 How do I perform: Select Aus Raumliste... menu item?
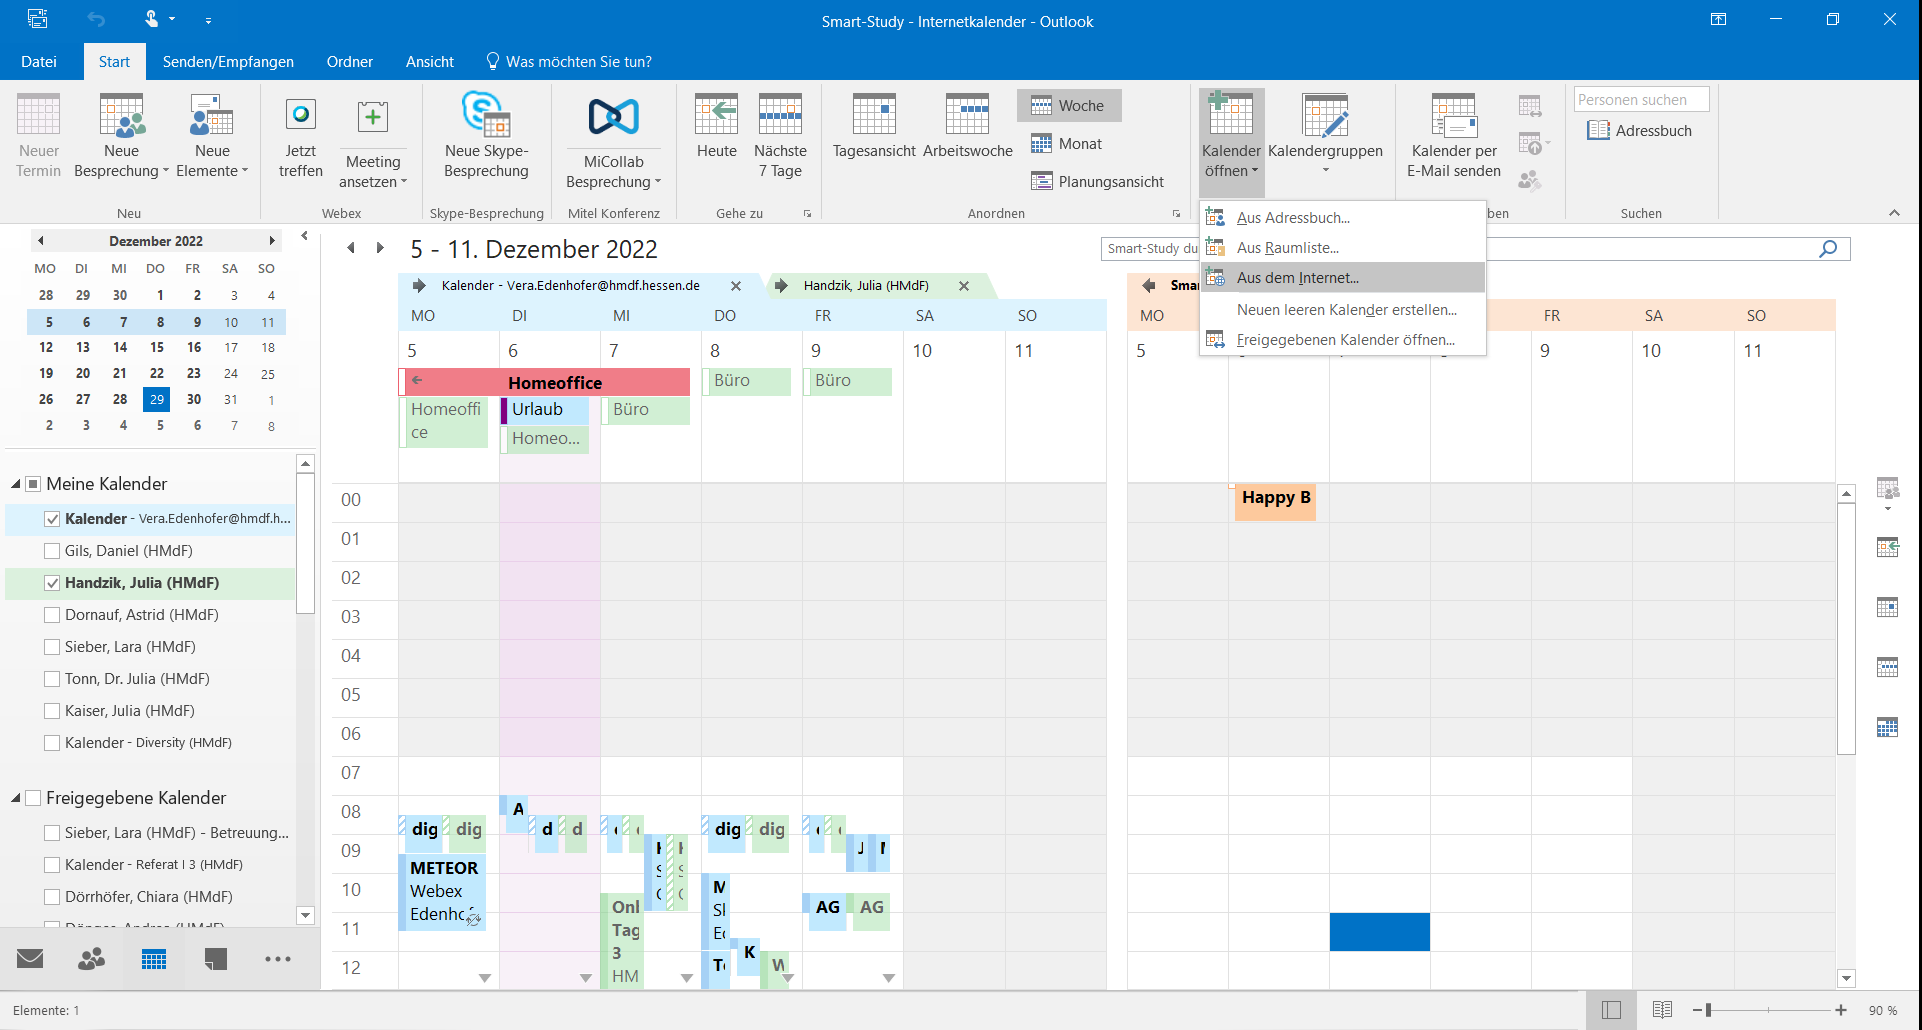tap(1343, 248)
